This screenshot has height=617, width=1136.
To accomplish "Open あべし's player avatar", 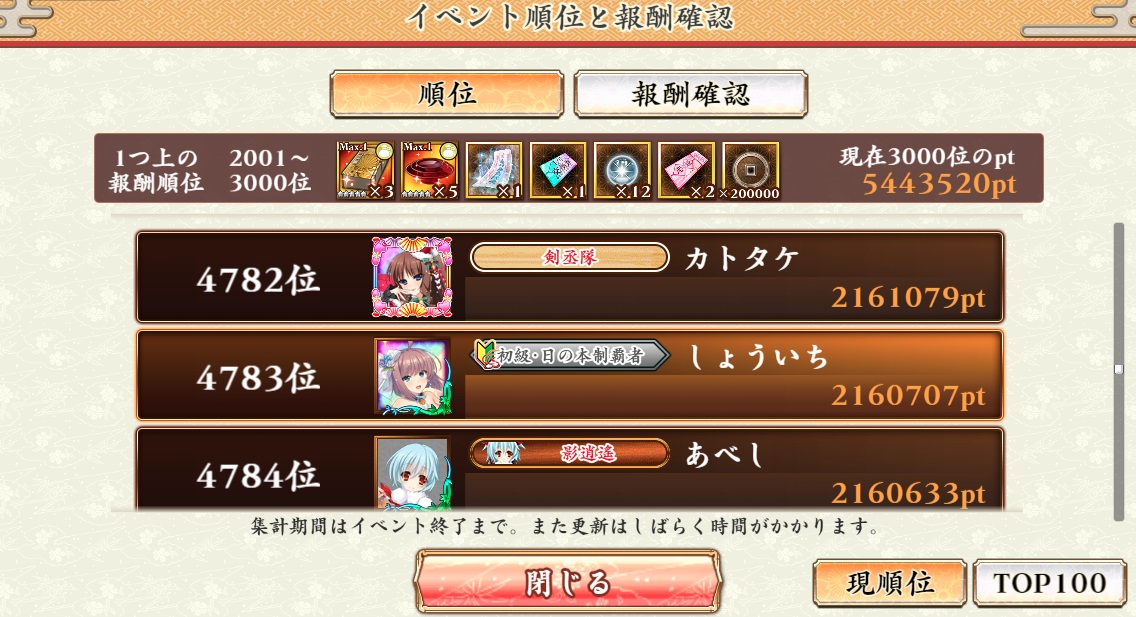I will click(413, 471).
